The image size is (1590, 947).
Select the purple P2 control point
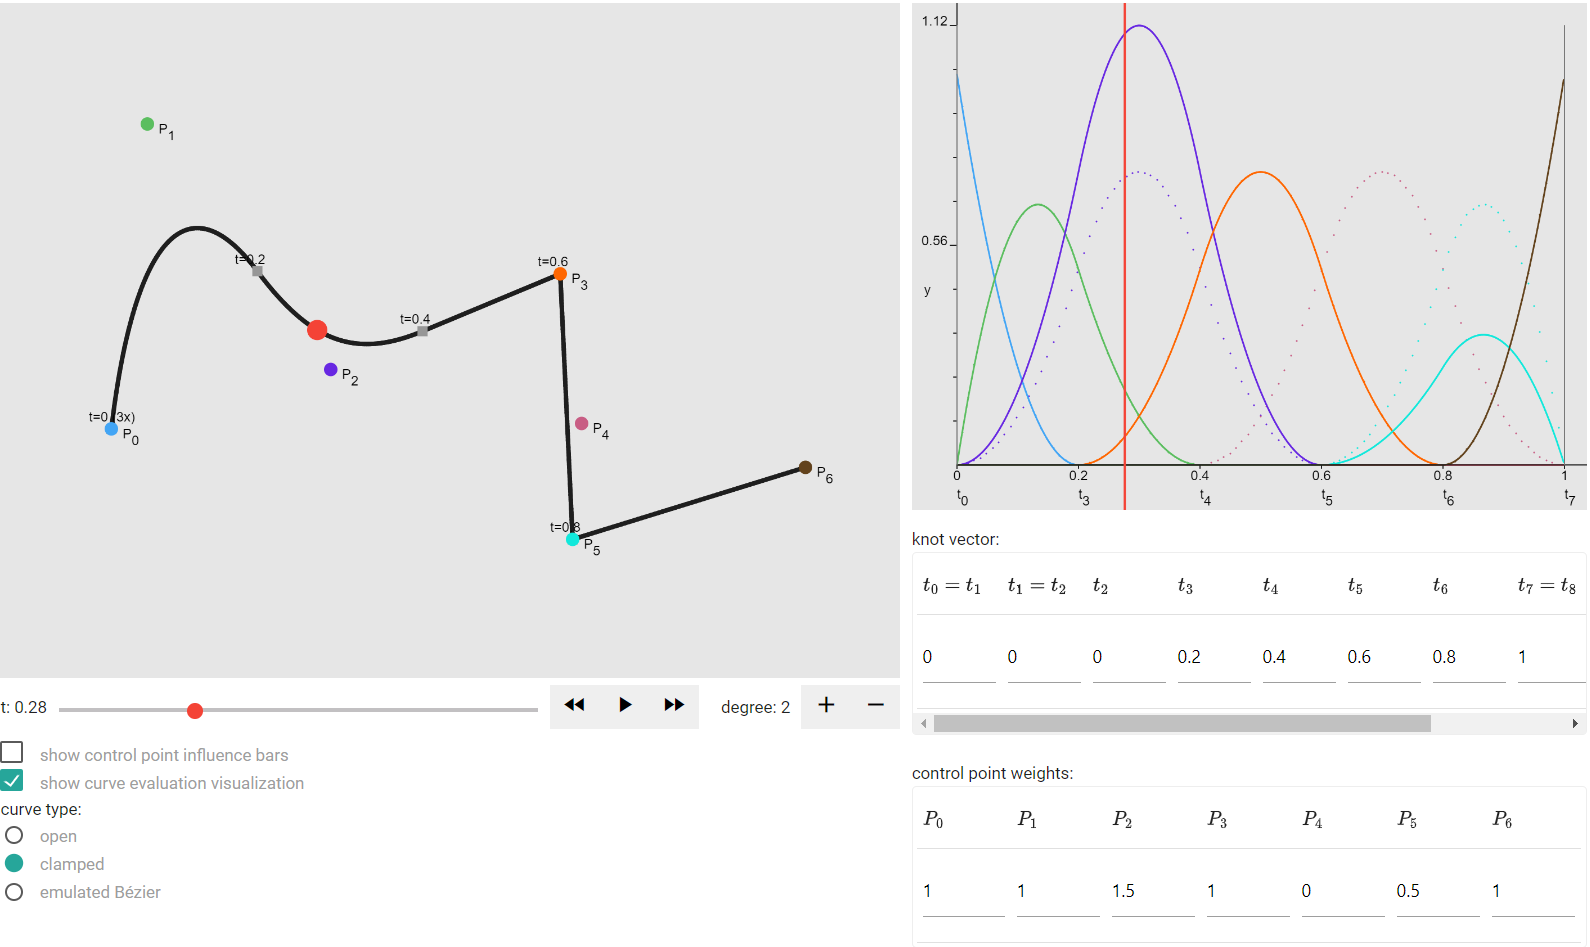330,370
